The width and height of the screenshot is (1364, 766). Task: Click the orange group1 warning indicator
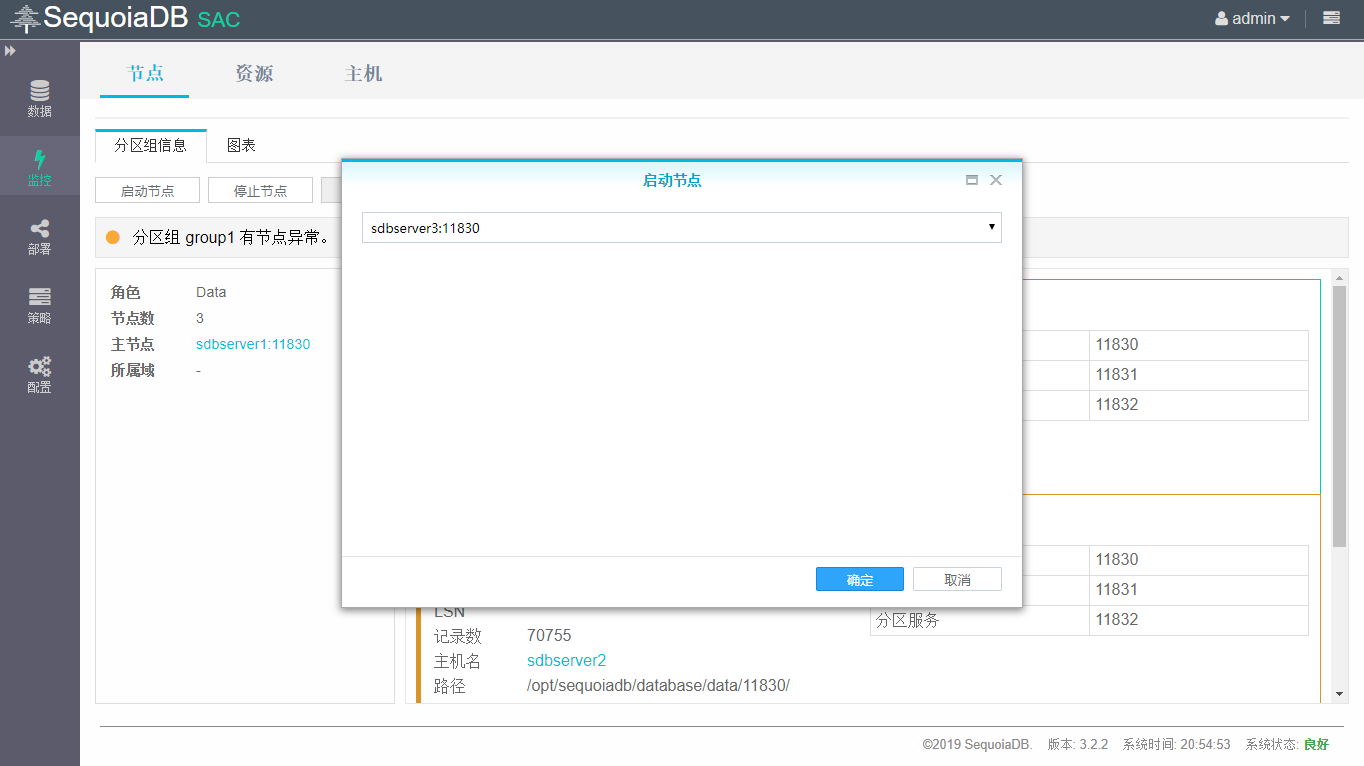click(x=113, y=237)
